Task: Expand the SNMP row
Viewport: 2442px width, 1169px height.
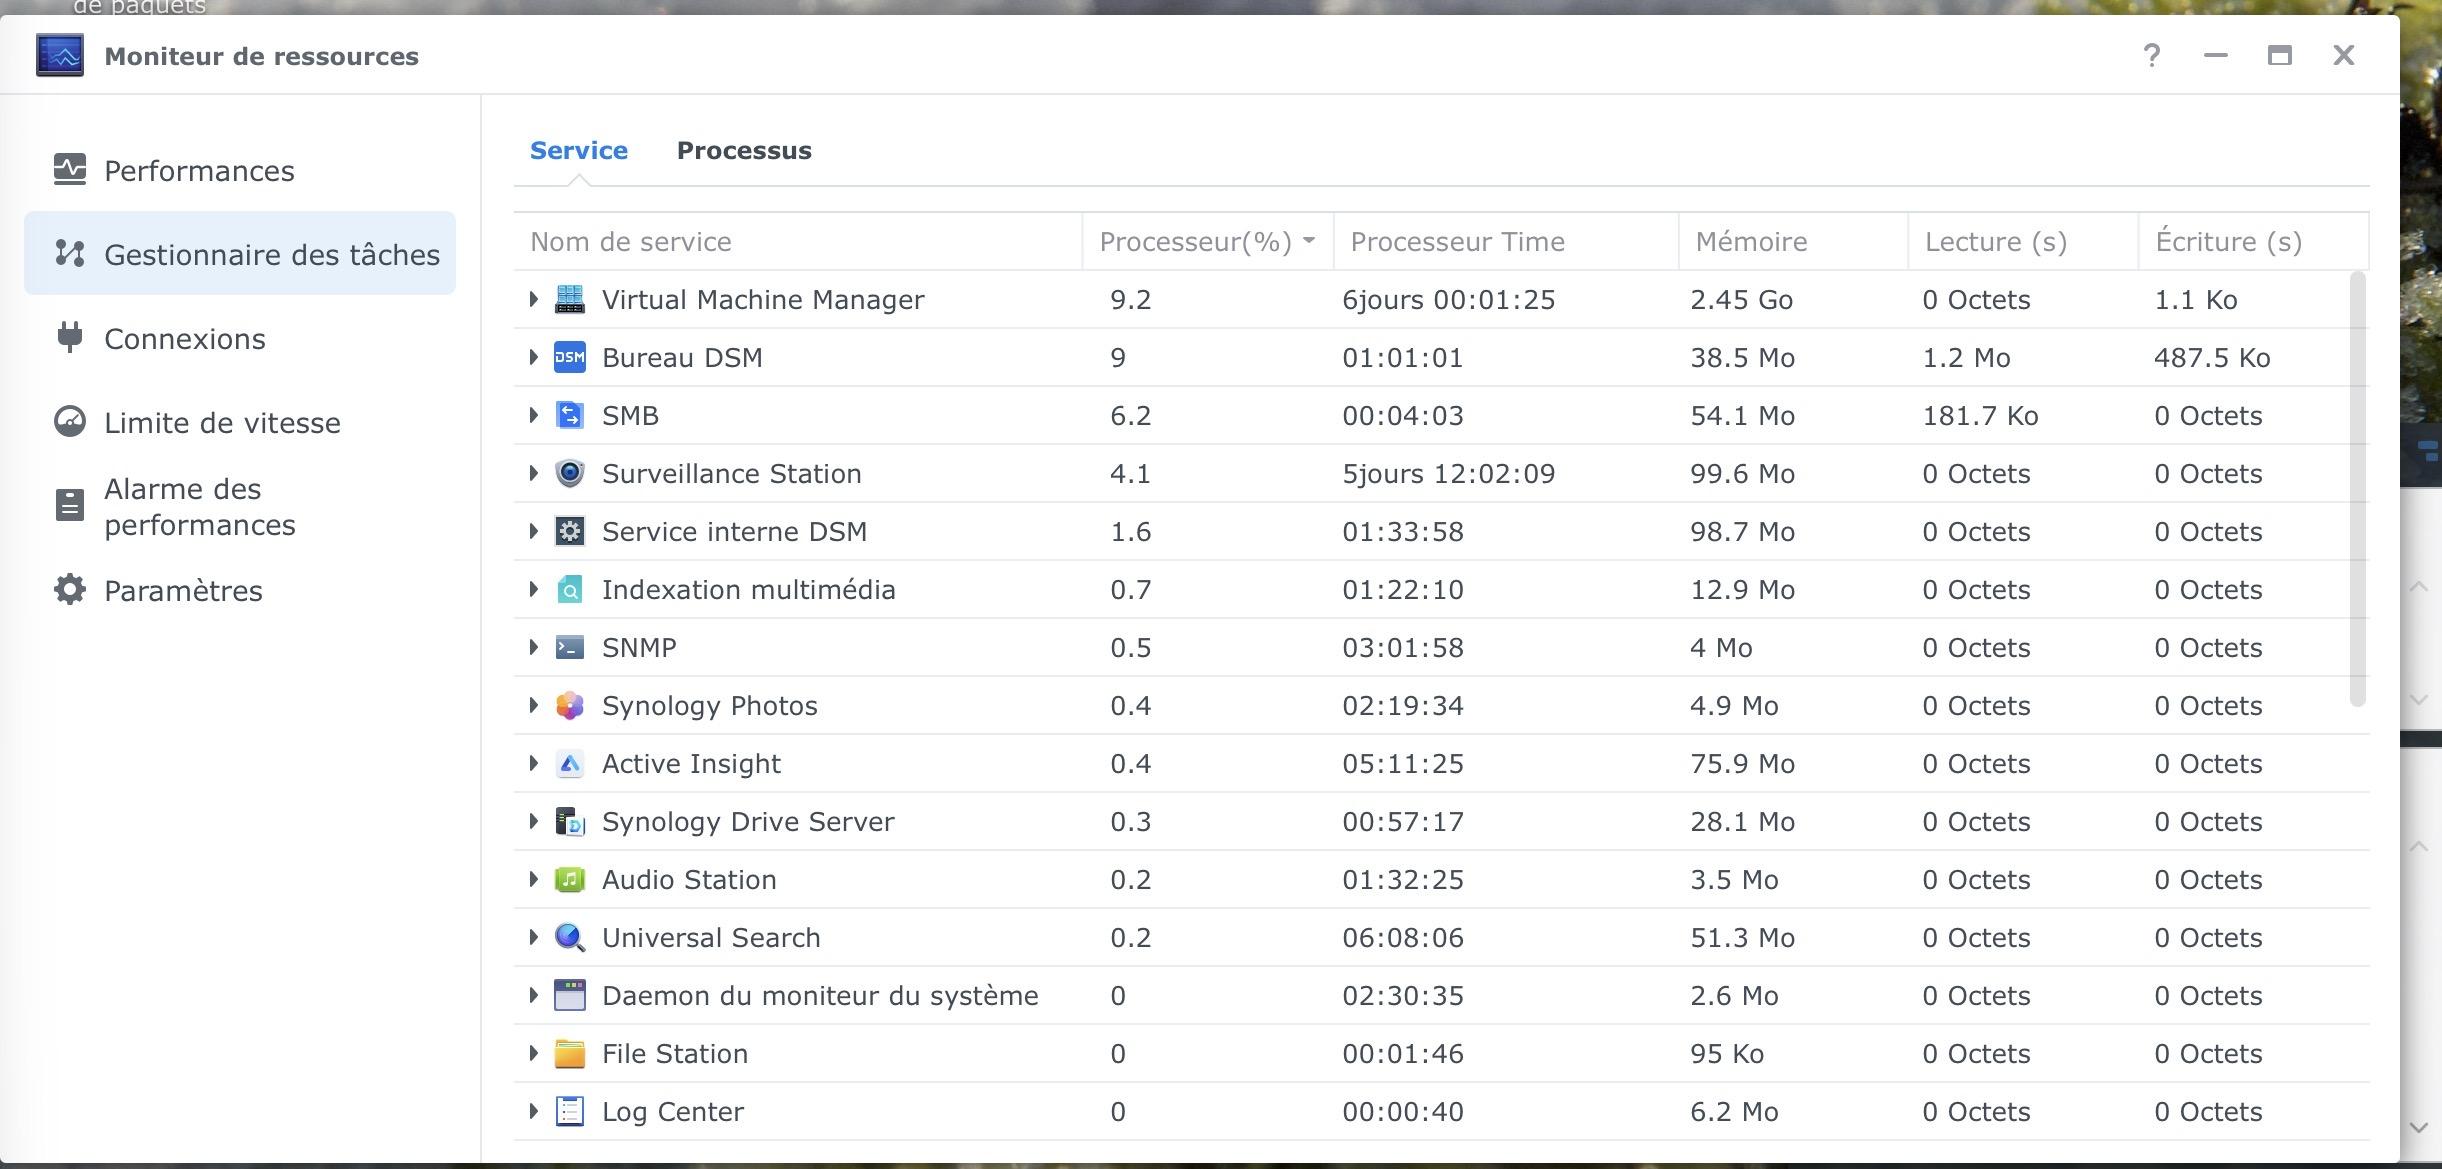Action: 533,647
